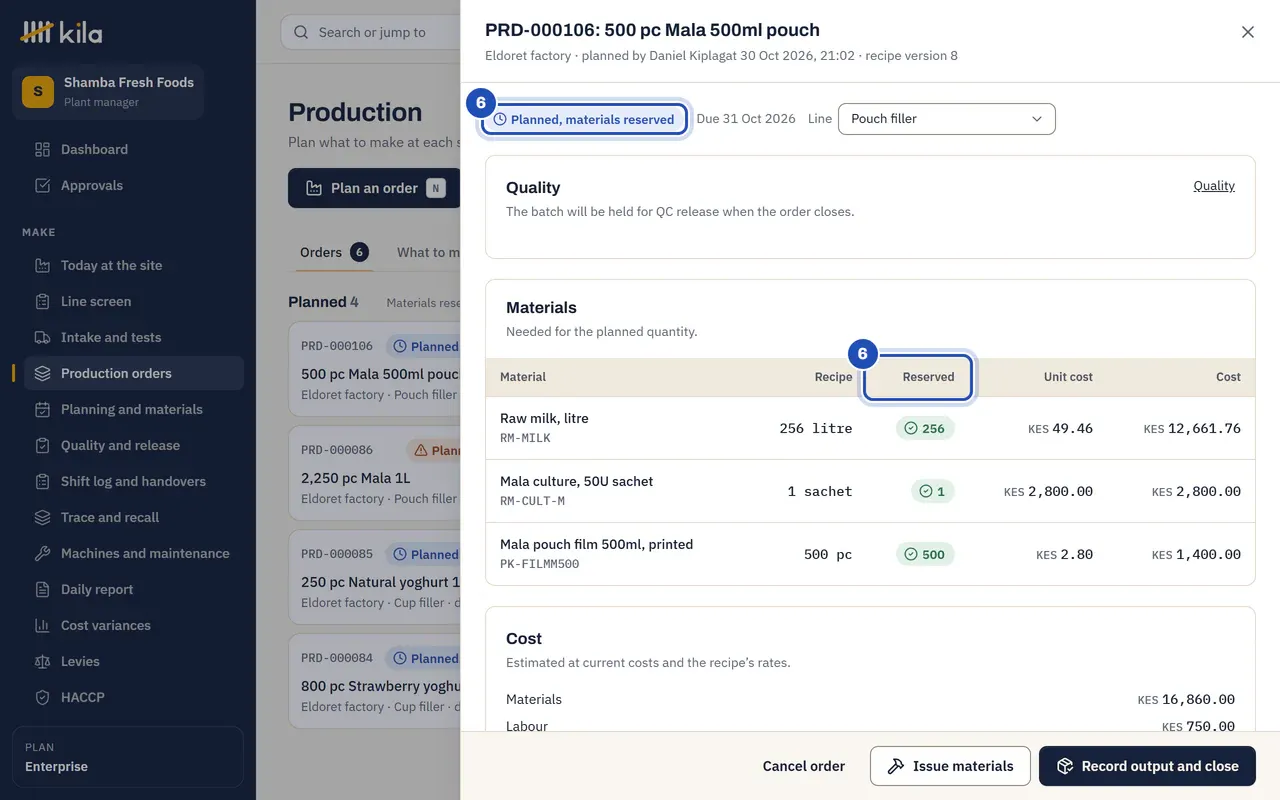Image resolution: width=1280 pixels, height=800 pixels.
Task: Click the Raw milk reserved 256 badge
Action: (925, 428)
